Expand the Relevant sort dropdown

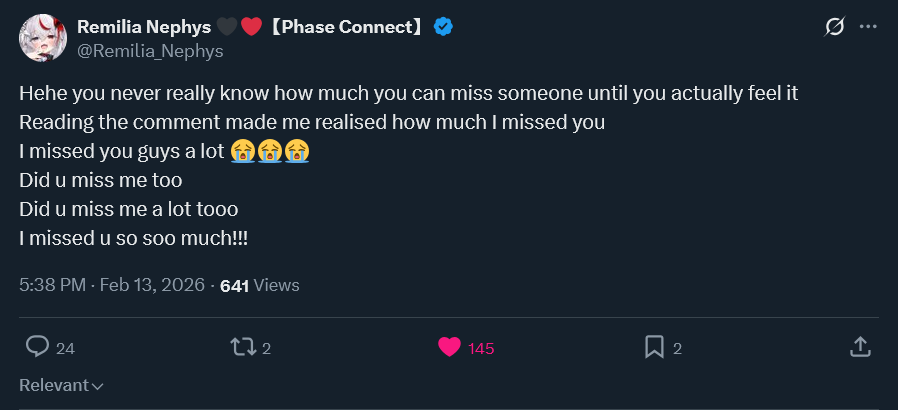[61, 385]
